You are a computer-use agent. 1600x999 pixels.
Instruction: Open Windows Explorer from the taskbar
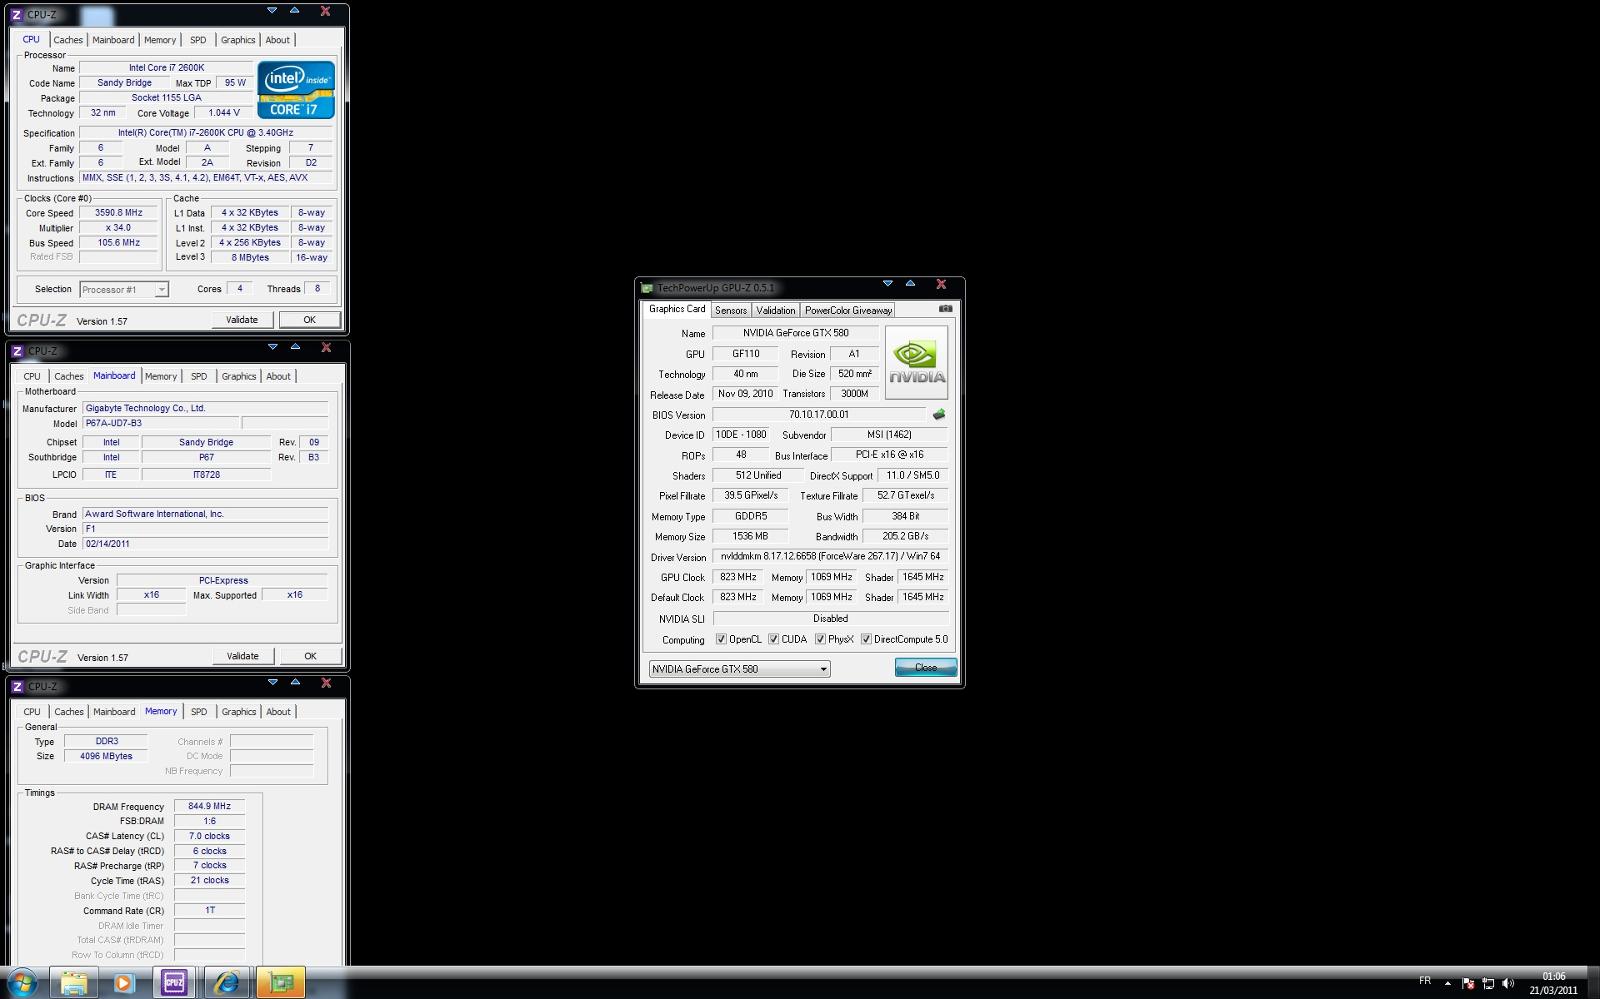73,983
